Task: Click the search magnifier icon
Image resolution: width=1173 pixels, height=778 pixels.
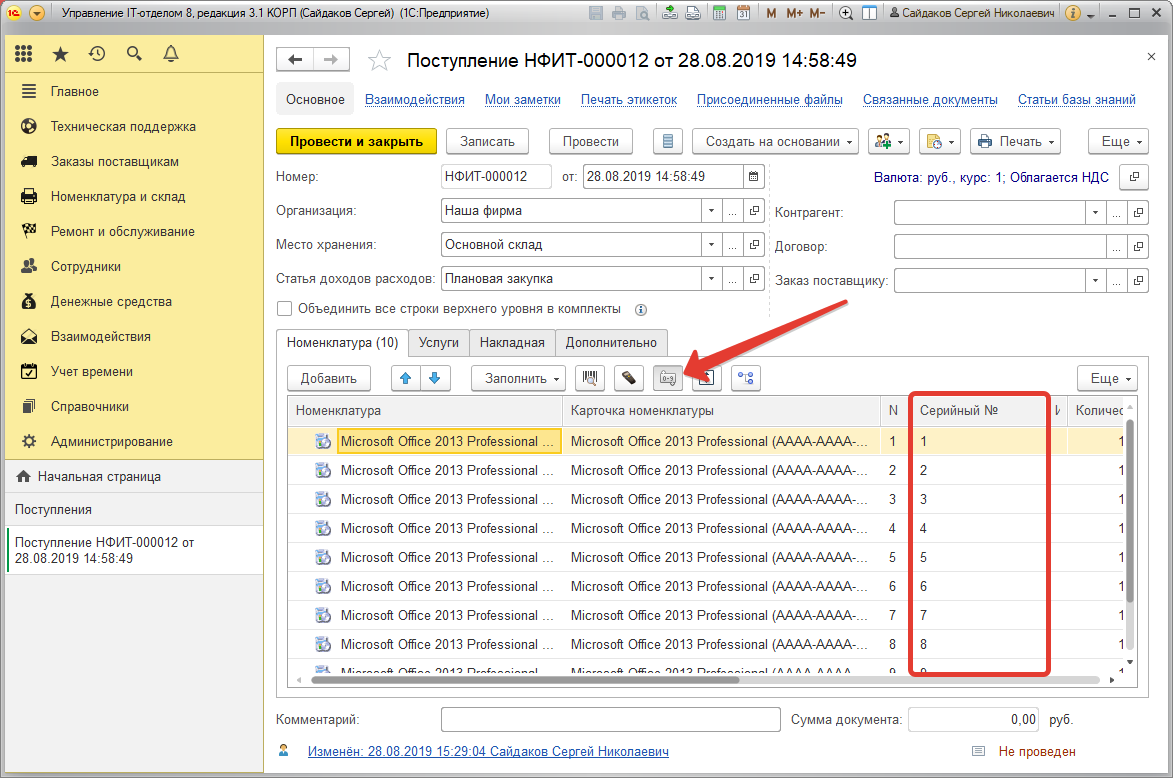Action: pos(134,54)
